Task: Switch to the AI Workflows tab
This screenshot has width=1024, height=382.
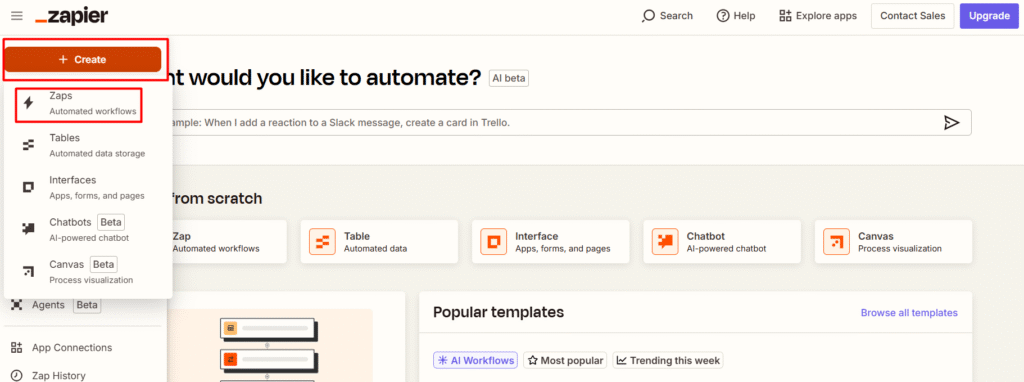Action: 475,360
